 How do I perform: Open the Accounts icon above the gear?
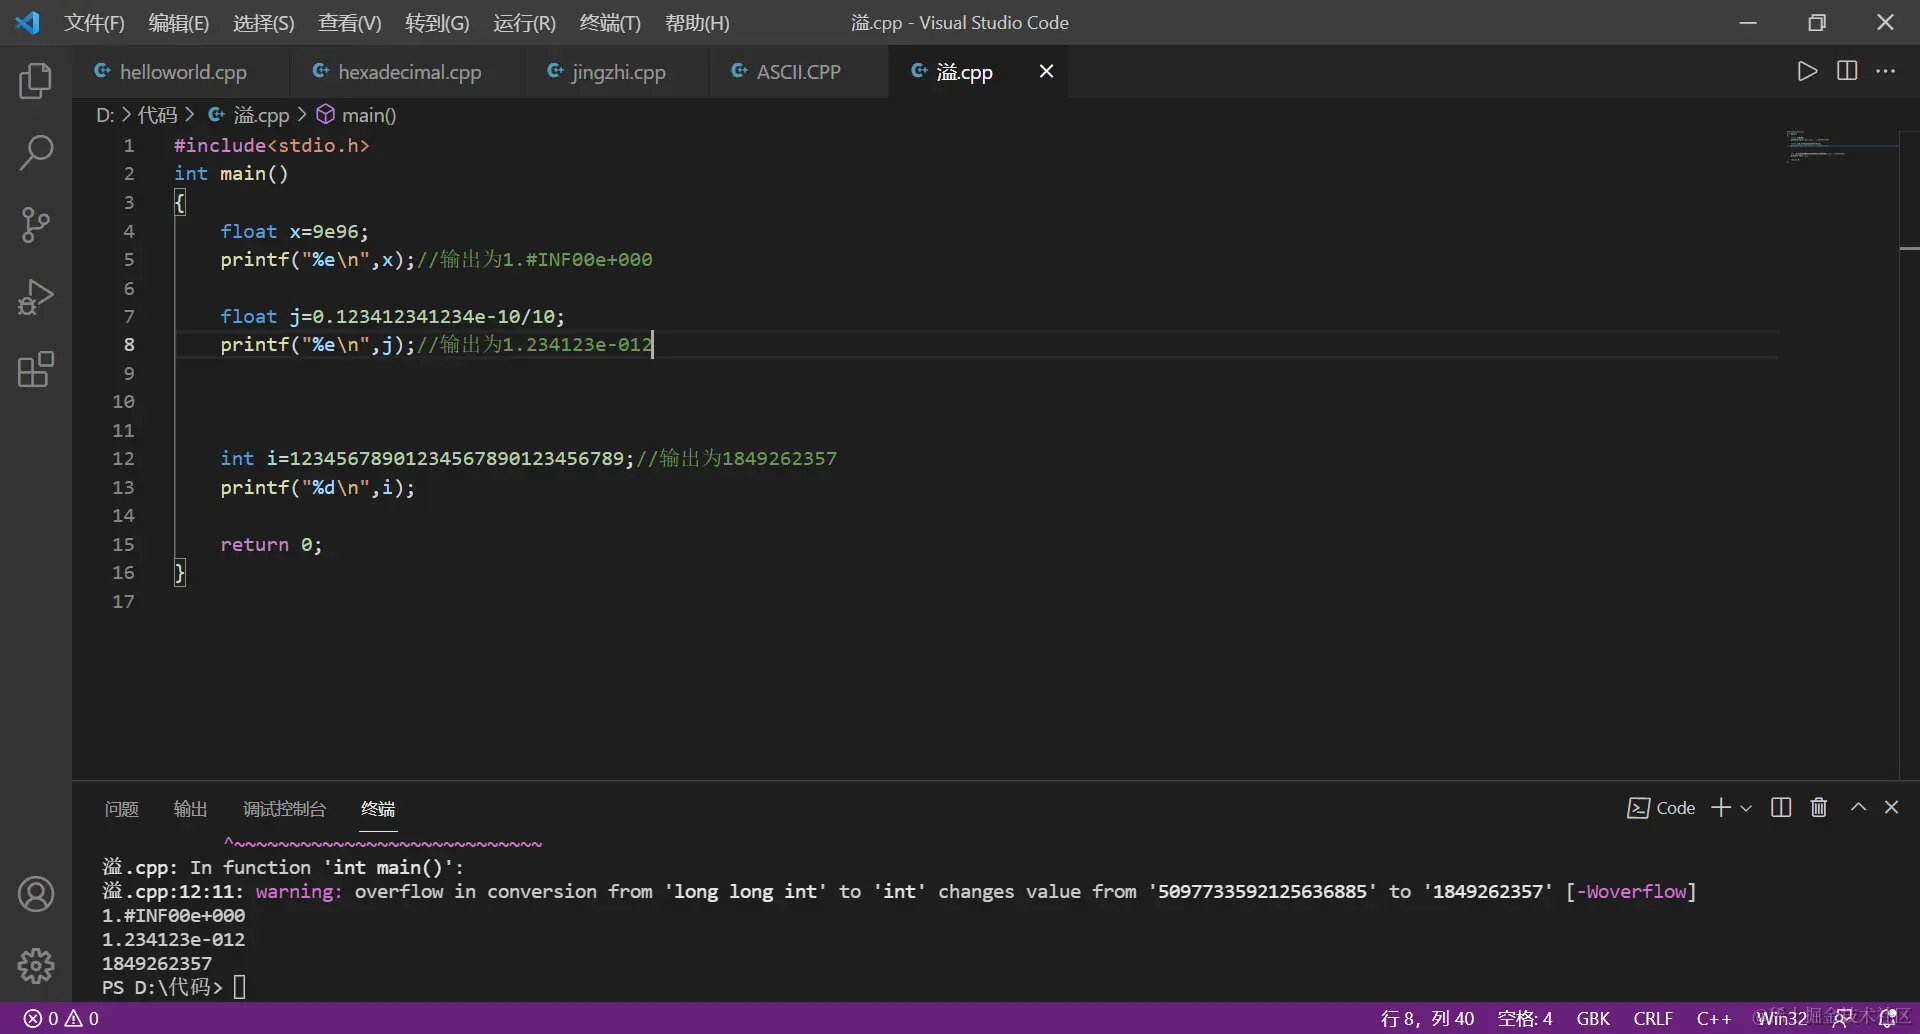[x=36, y=895]
